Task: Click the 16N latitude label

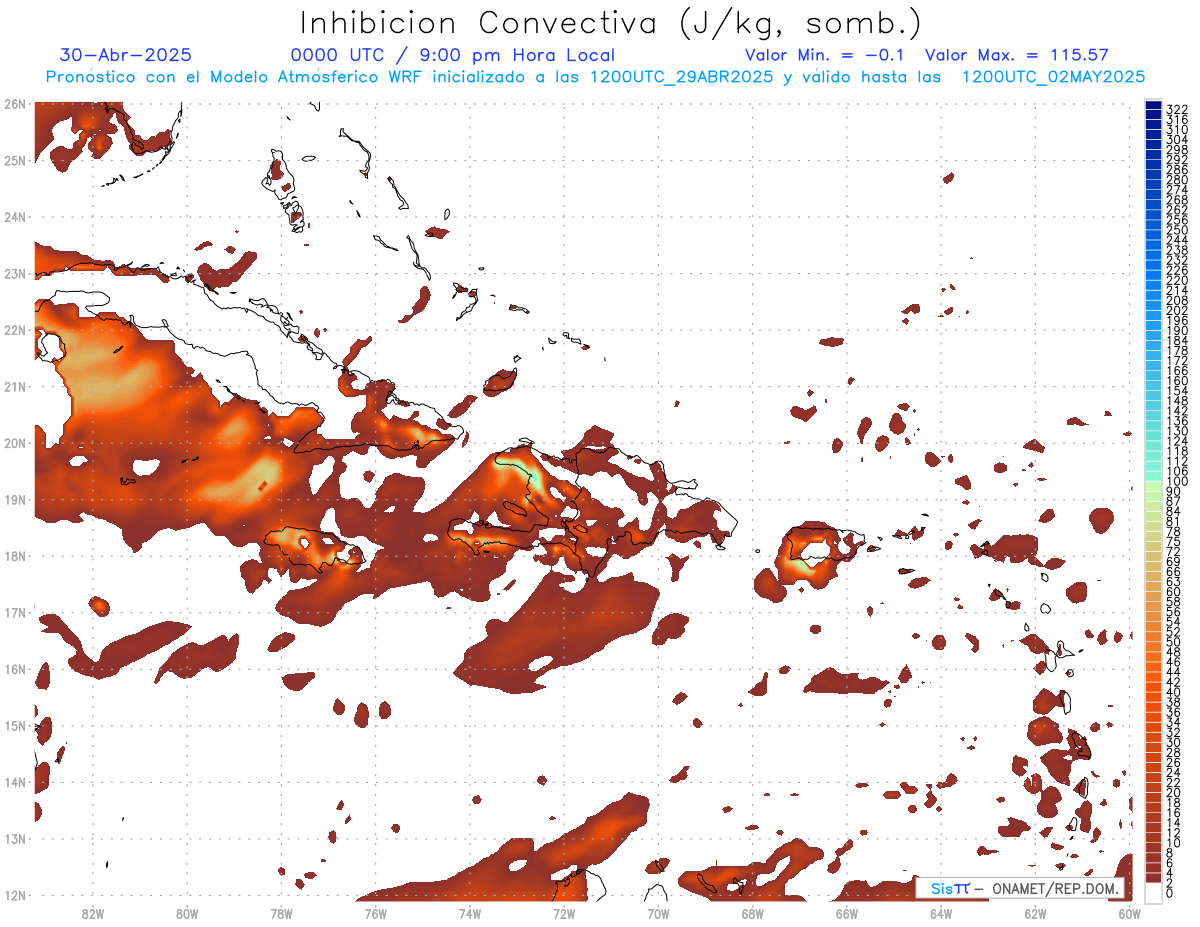Action: point(14,669)
